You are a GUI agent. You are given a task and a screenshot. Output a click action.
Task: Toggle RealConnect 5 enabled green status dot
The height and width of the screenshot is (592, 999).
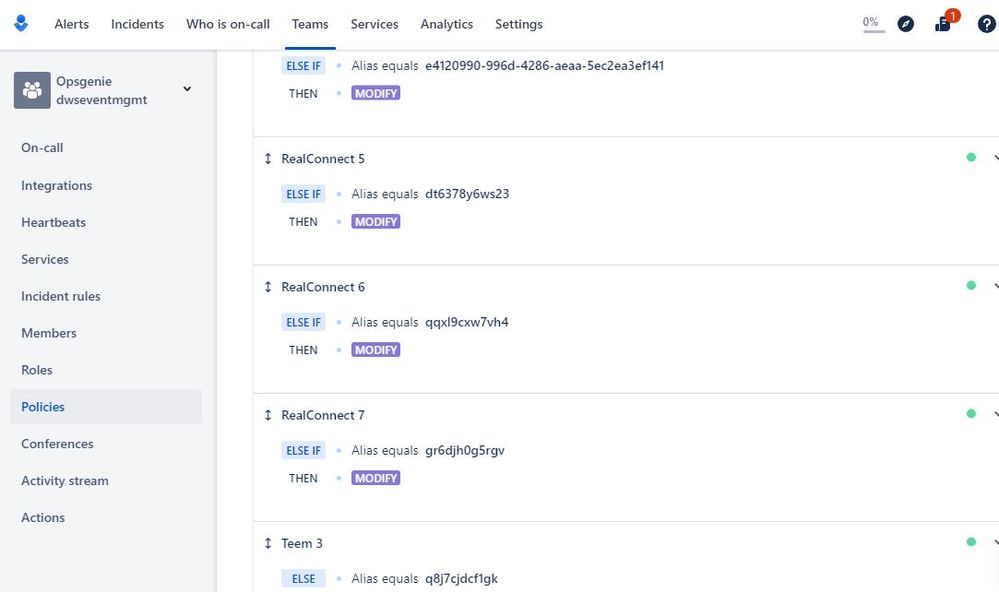tap(971, 157)
